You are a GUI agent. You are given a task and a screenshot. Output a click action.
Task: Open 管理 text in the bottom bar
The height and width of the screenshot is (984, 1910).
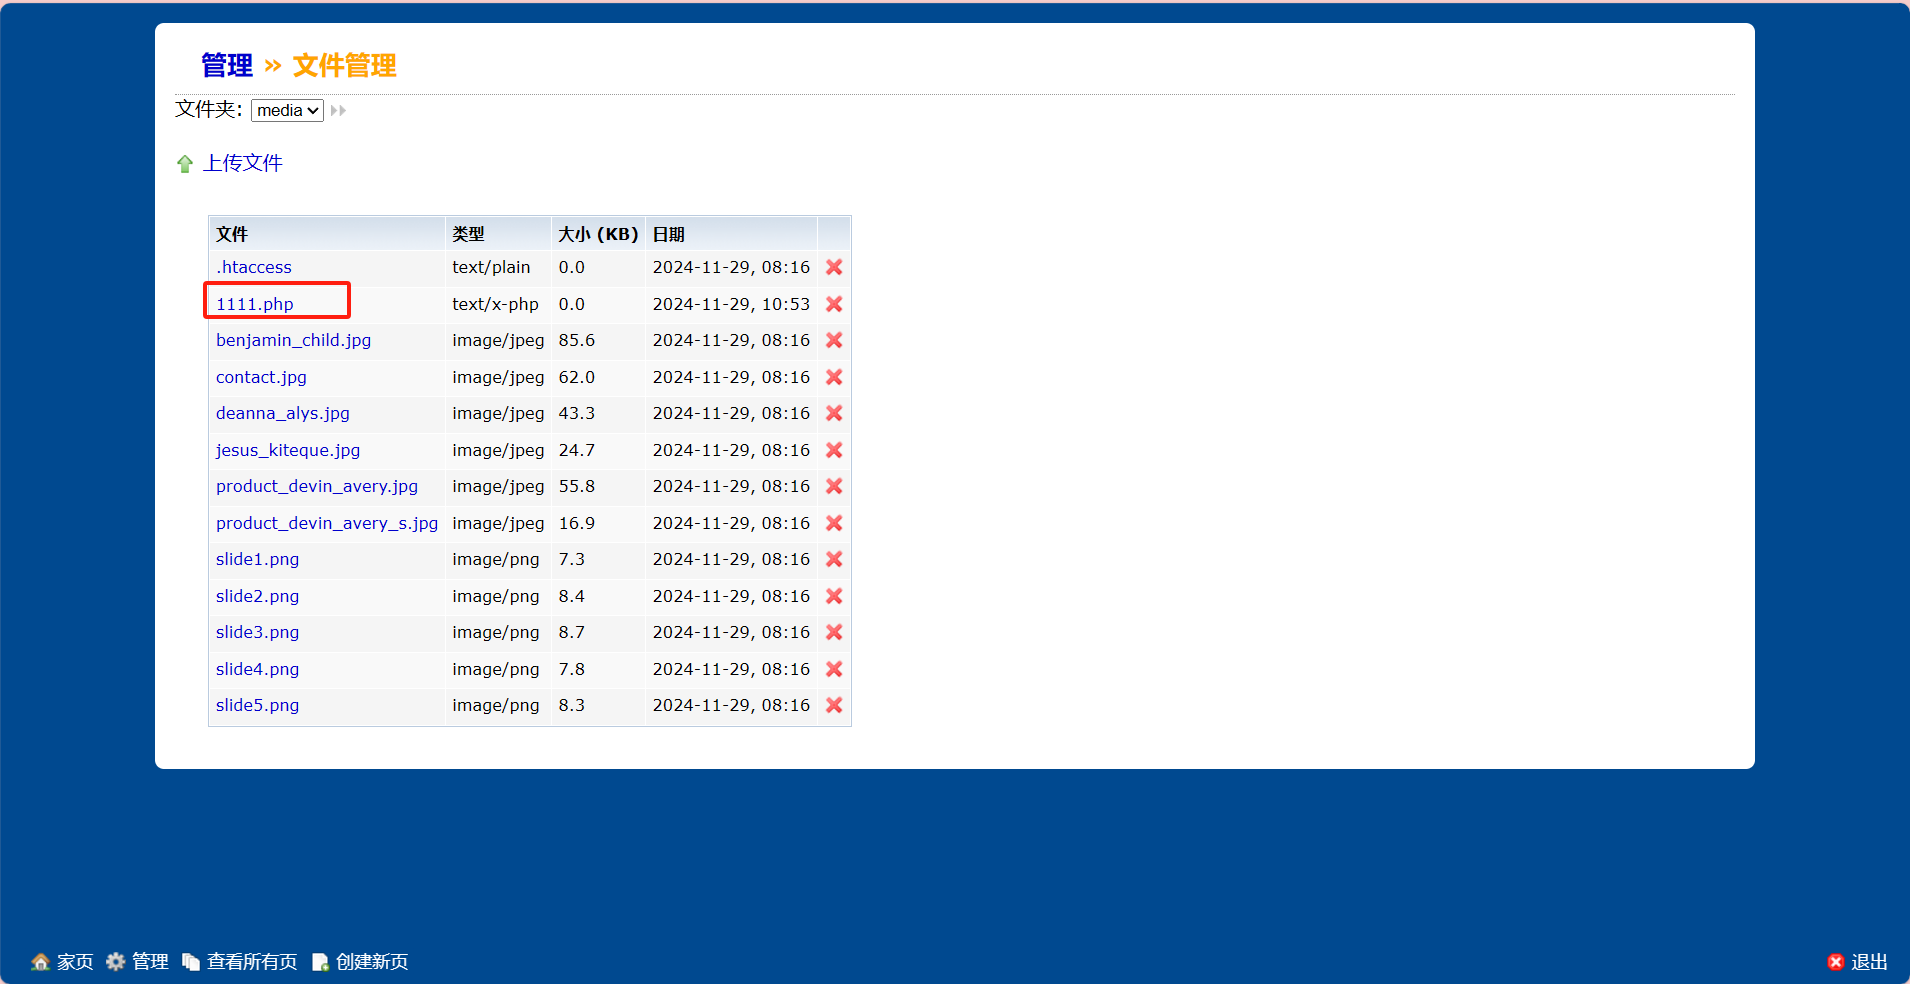(150, 962)
